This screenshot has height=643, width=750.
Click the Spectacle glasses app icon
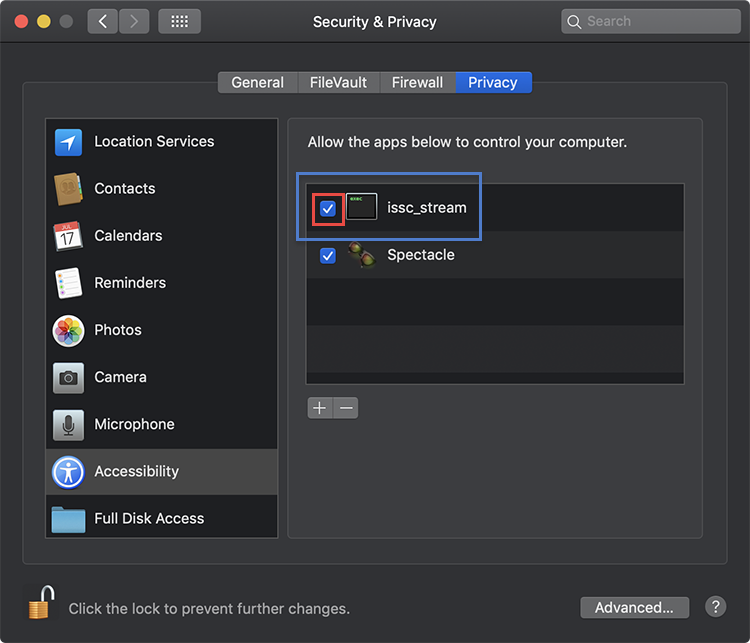[x=361, y=255]
